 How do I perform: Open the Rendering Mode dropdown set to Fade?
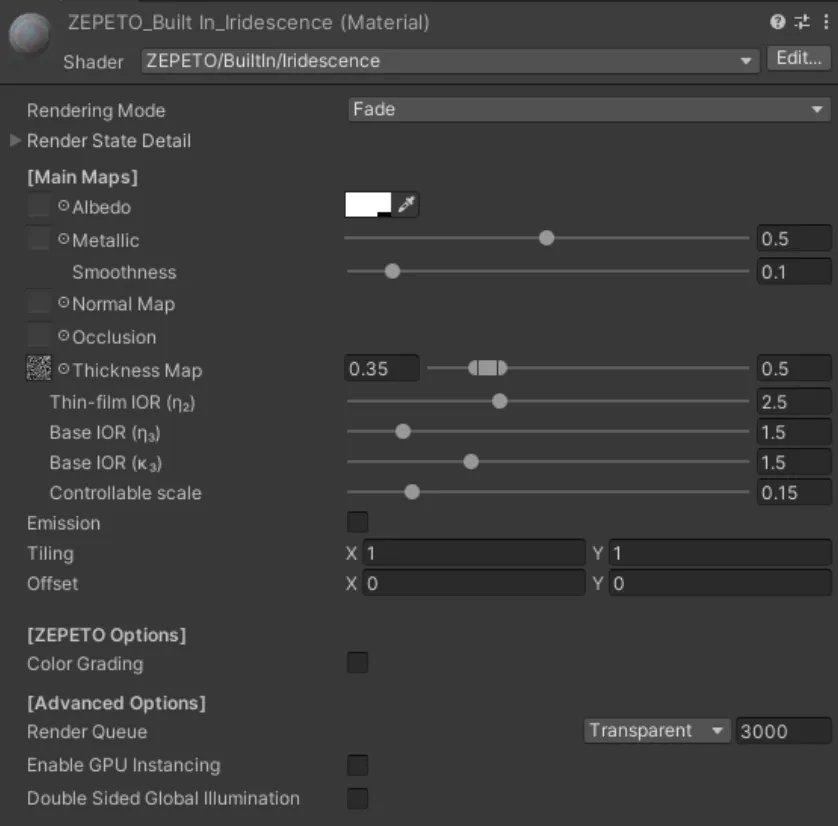coord(589,110)
